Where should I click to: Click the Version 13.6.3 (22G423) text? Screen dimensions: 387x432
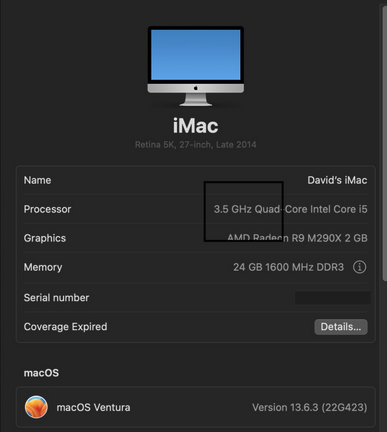click(x=310, y=407)
